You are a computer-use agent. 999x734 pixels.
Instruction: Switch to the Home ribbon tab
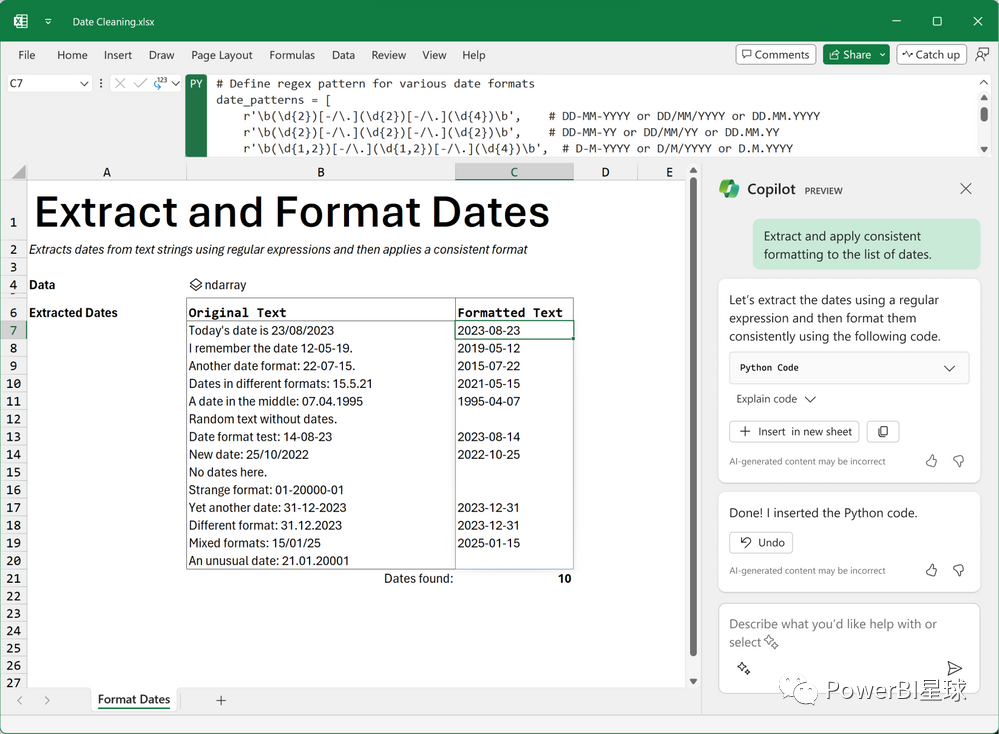pos(72,55)
